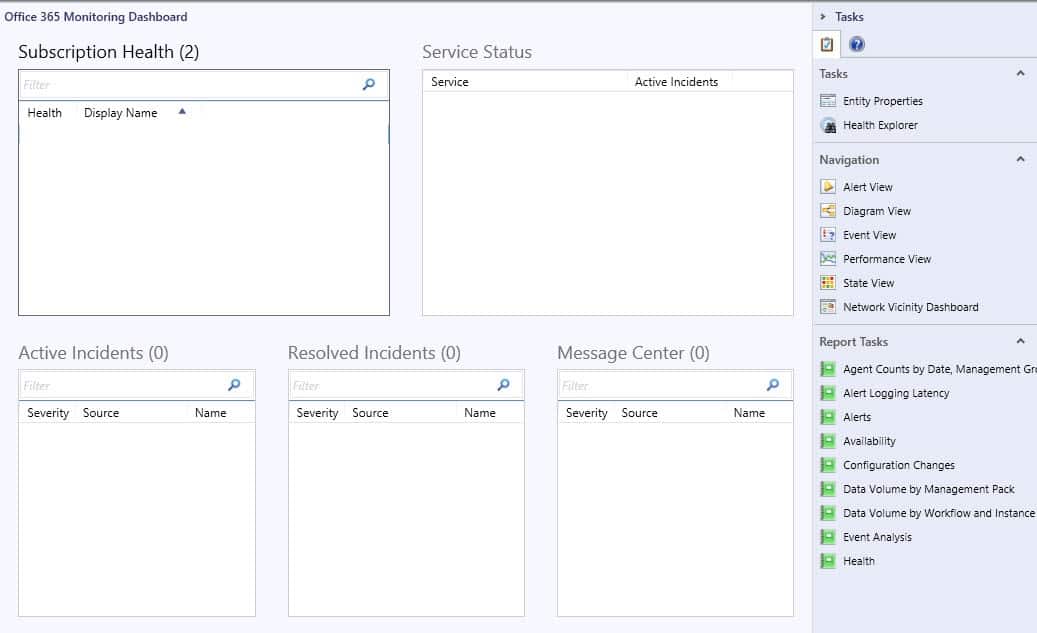1037x633 pixels.
Task: Click the Agent Counts by Date report icon
Action: tap(827, 369)
